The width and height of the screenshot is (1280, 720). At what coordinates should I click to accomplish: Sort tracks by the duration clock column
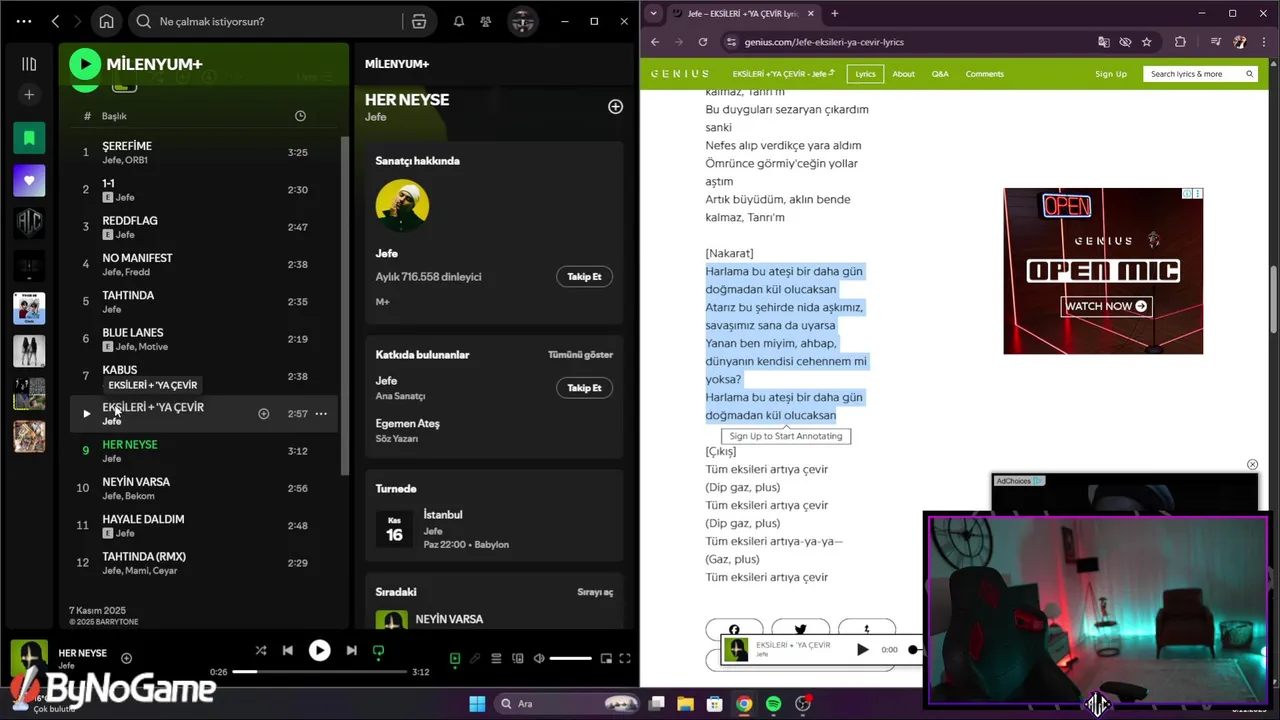point(300,116)
